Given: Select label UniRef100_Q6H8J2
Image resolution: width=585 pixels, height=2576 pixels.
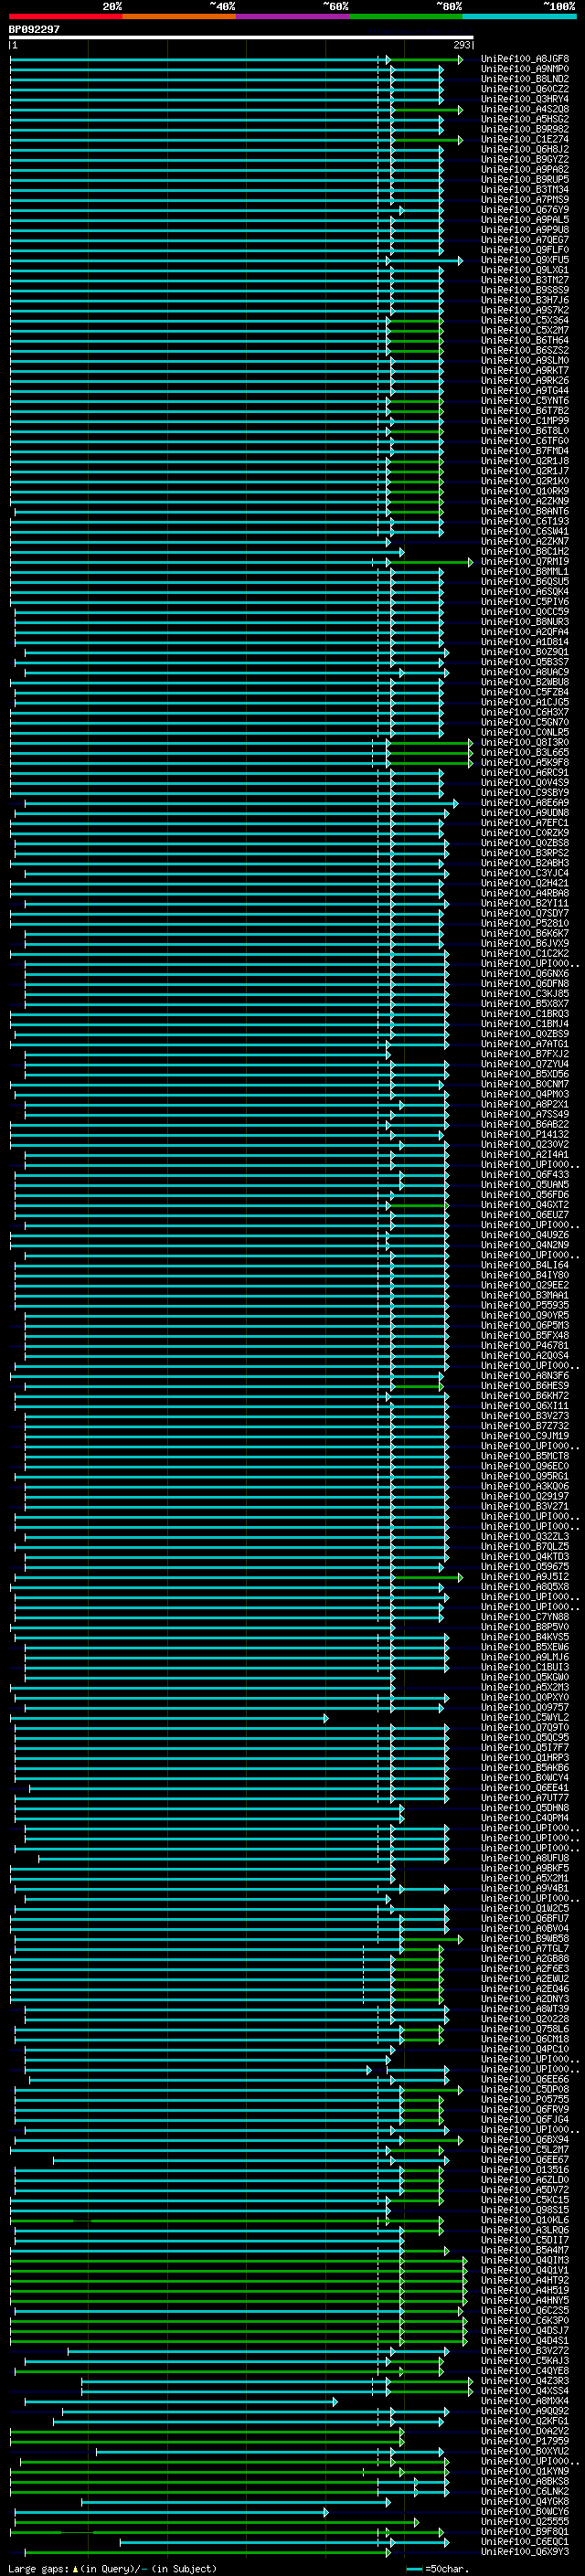Looking at the screenshot, I should tap(525, 149).
